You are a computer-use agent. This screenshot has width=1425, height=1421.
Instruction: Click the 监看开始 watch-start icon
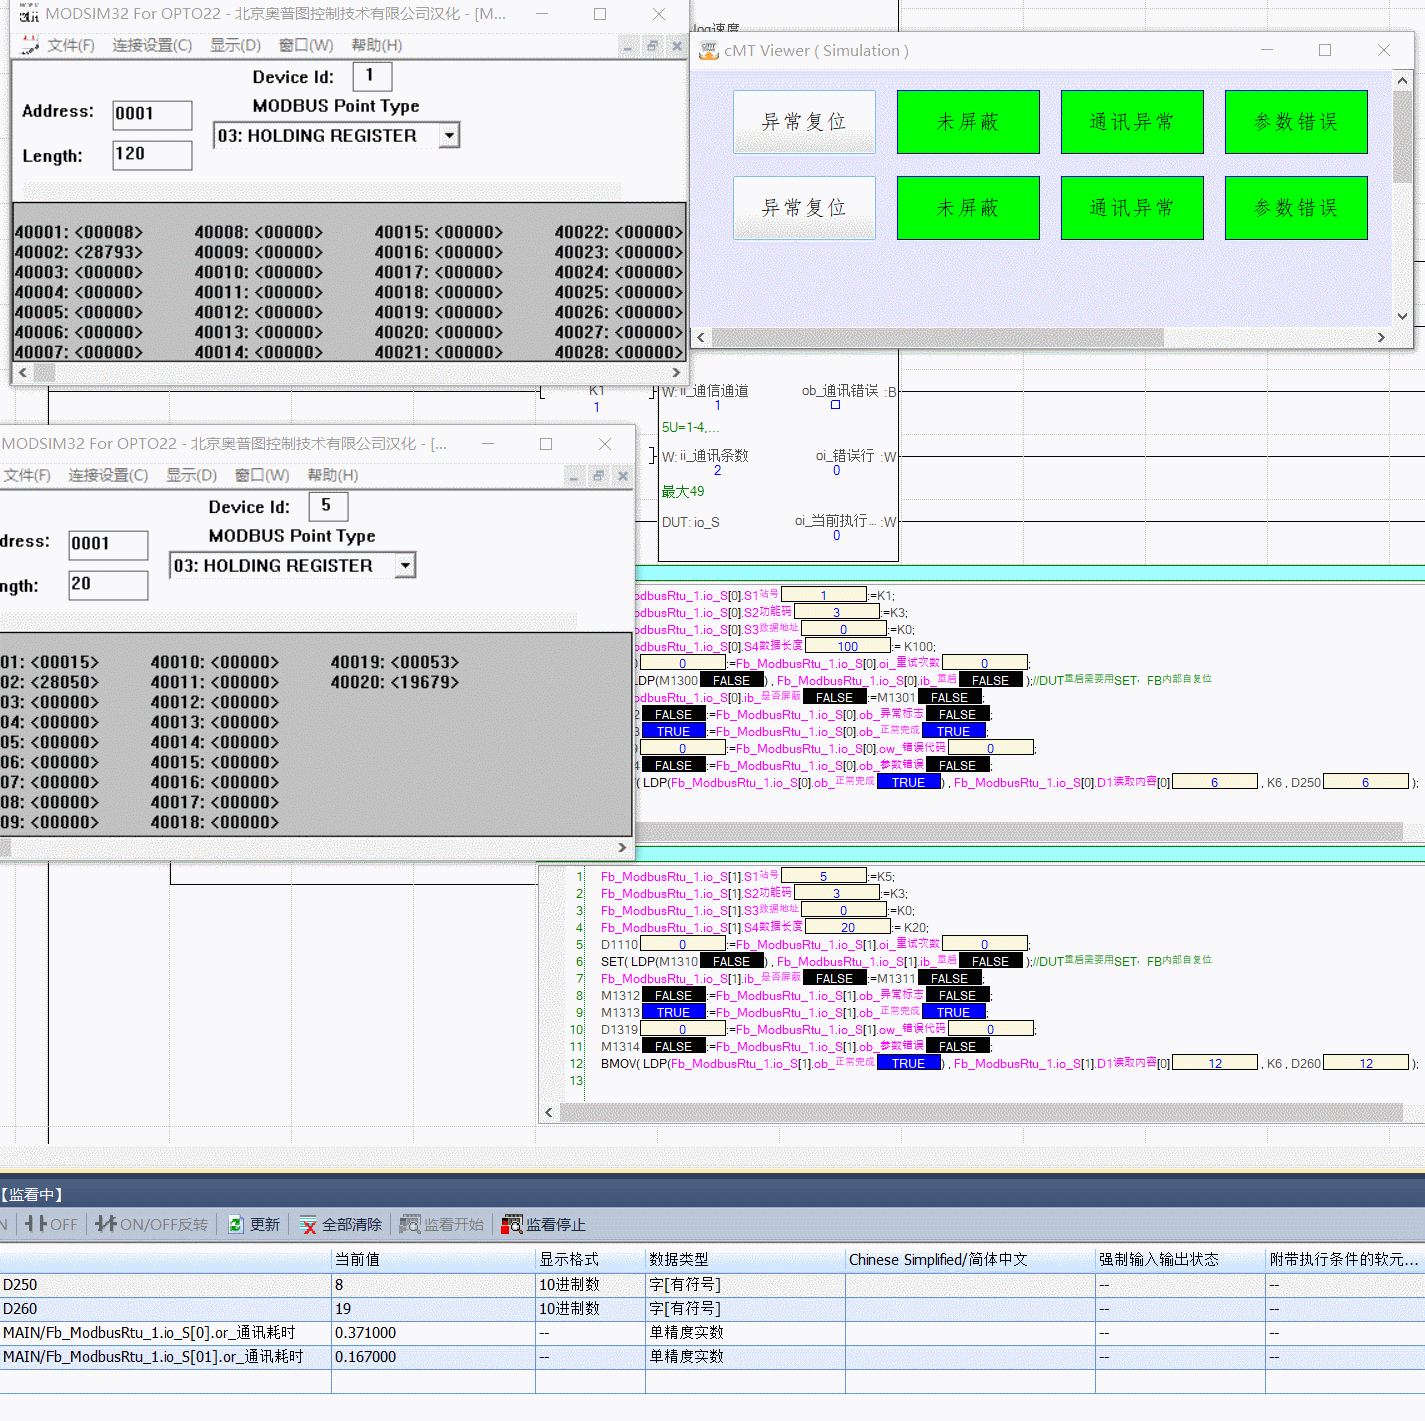pos(410,1223)
